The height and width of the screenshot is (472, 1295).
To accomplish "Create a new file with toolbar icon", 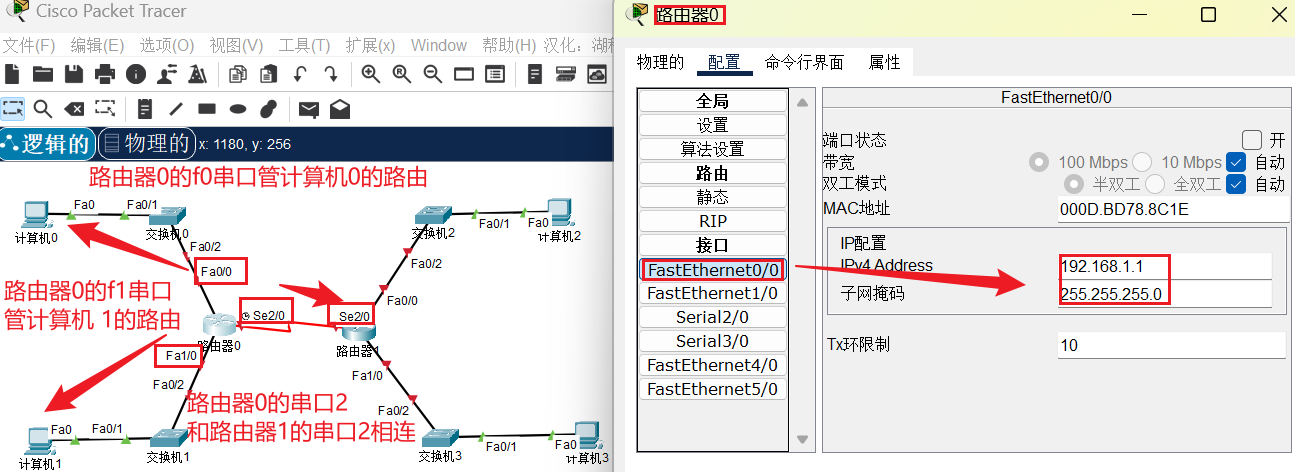I will [12, 74].
